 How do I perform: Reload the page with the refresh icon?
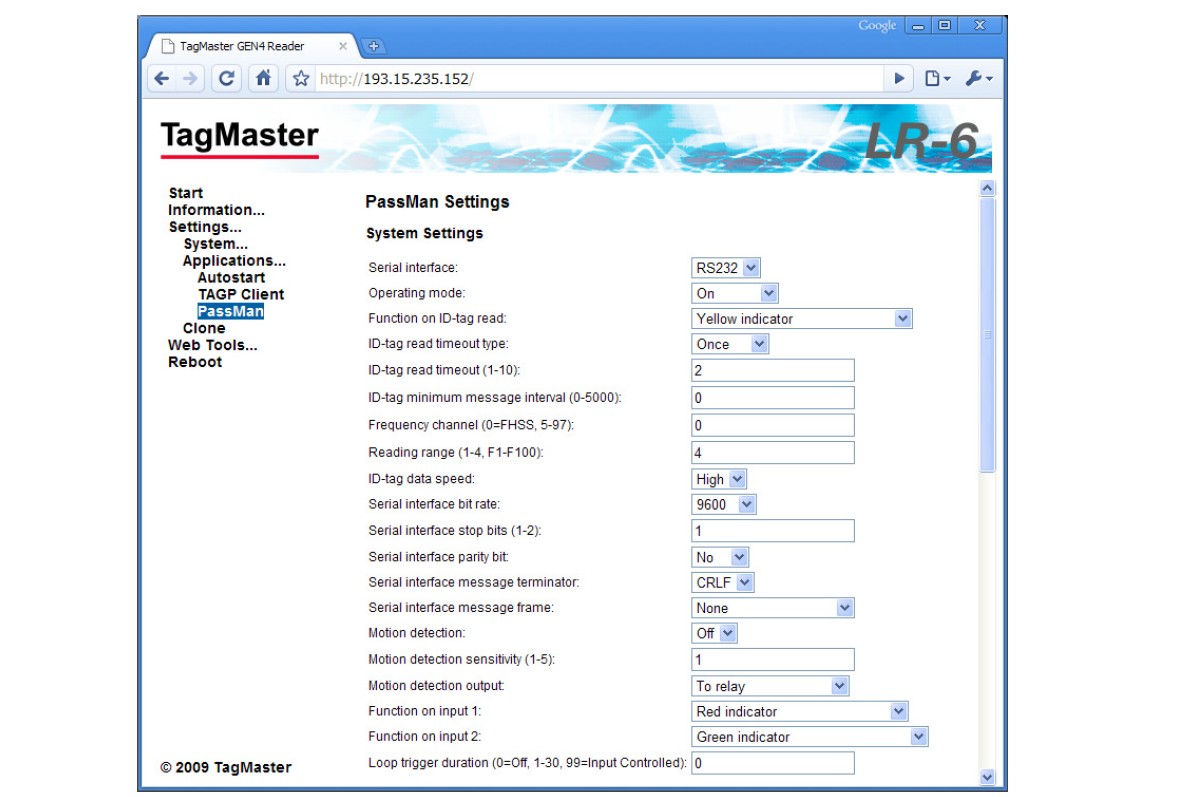point(227,78)
